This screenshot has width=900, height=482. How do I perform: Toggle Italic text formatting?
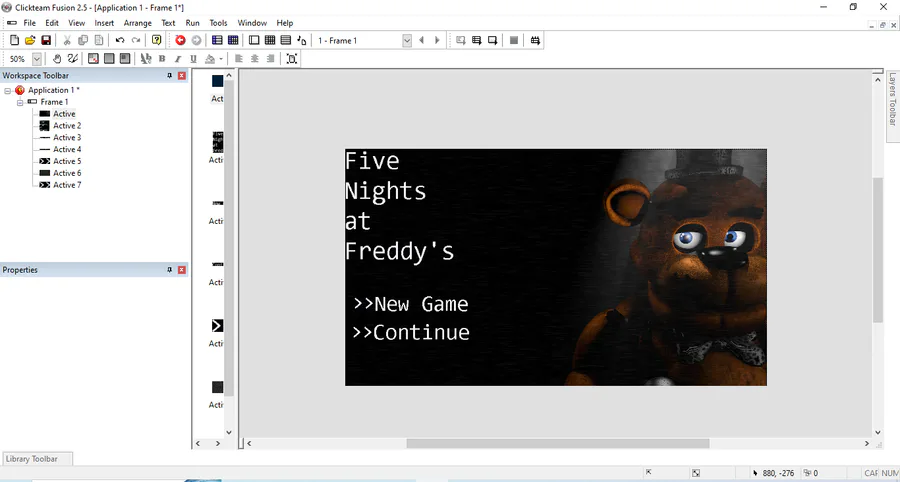click(x=178, y=59)
